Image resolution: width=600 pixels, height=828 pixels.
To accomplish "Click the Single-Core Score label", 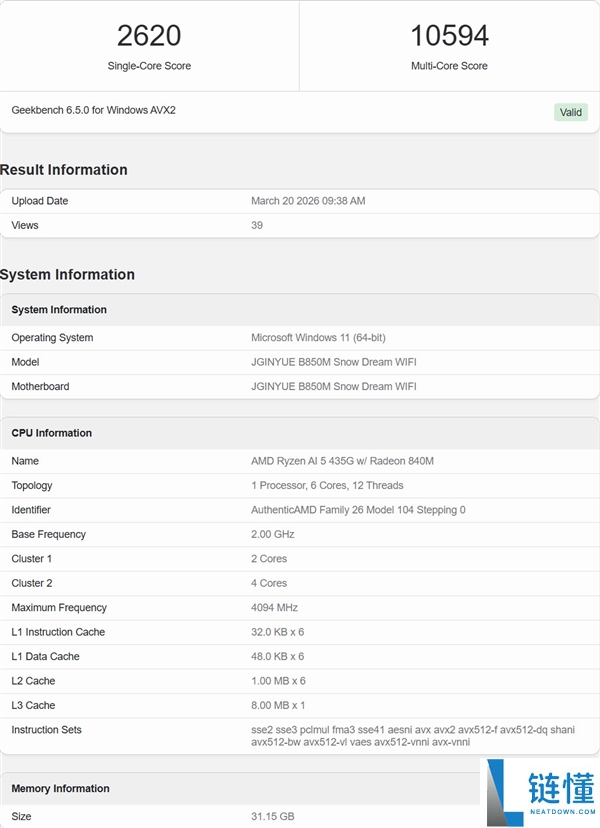I will (149, 66).
